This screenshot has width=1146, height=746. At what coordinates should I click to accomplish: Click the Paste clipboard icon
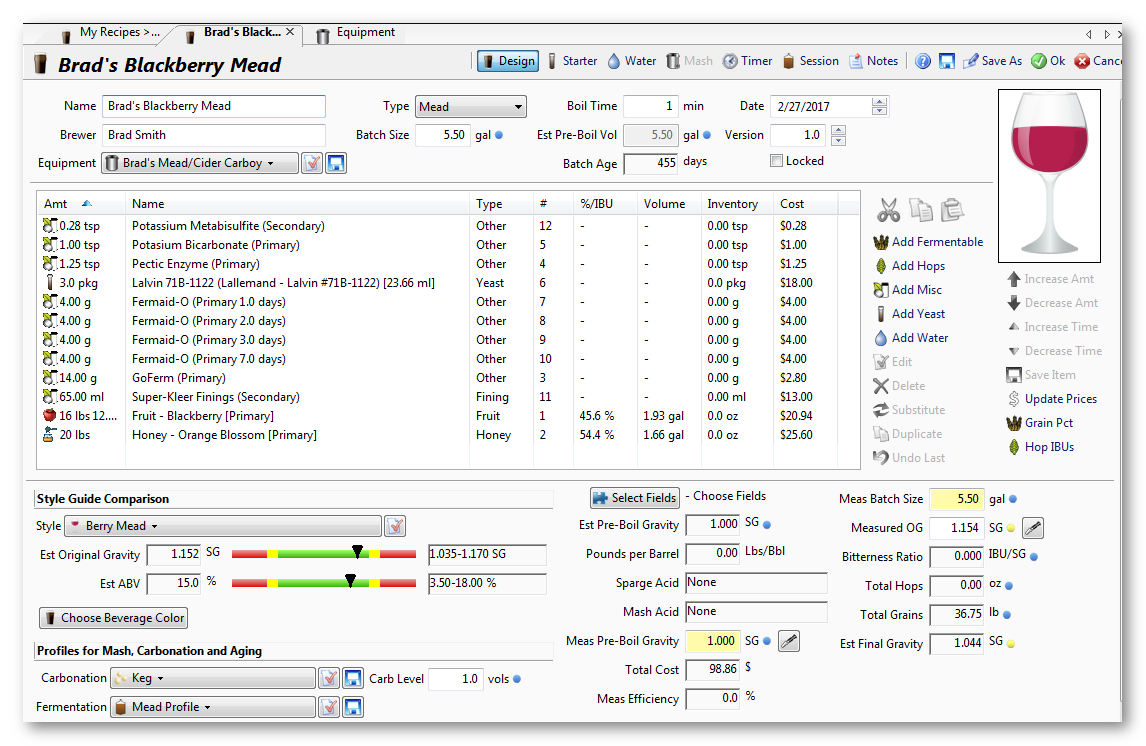(952, 210)
